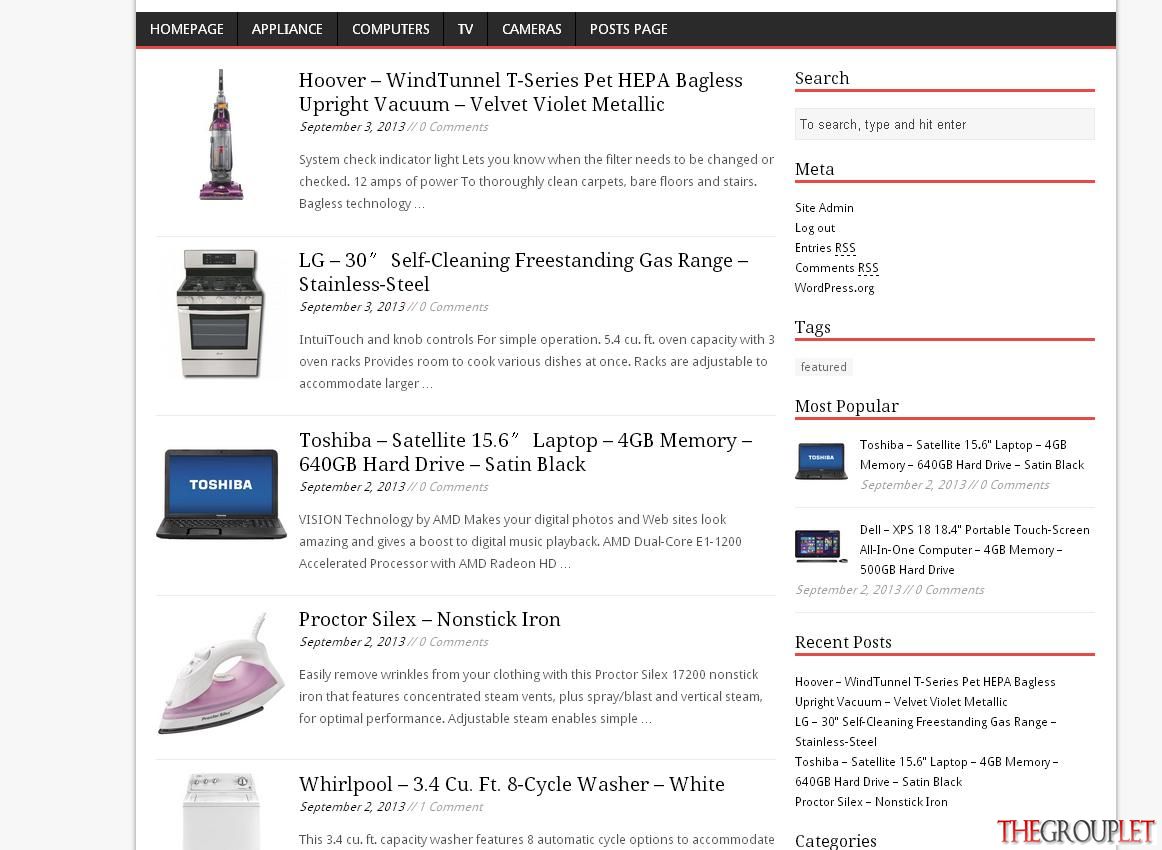Image resolution: width=1162 pixels, height=850 pixels.
Task: Click the Categories sidebar heading
Action: tap(835, 840)
